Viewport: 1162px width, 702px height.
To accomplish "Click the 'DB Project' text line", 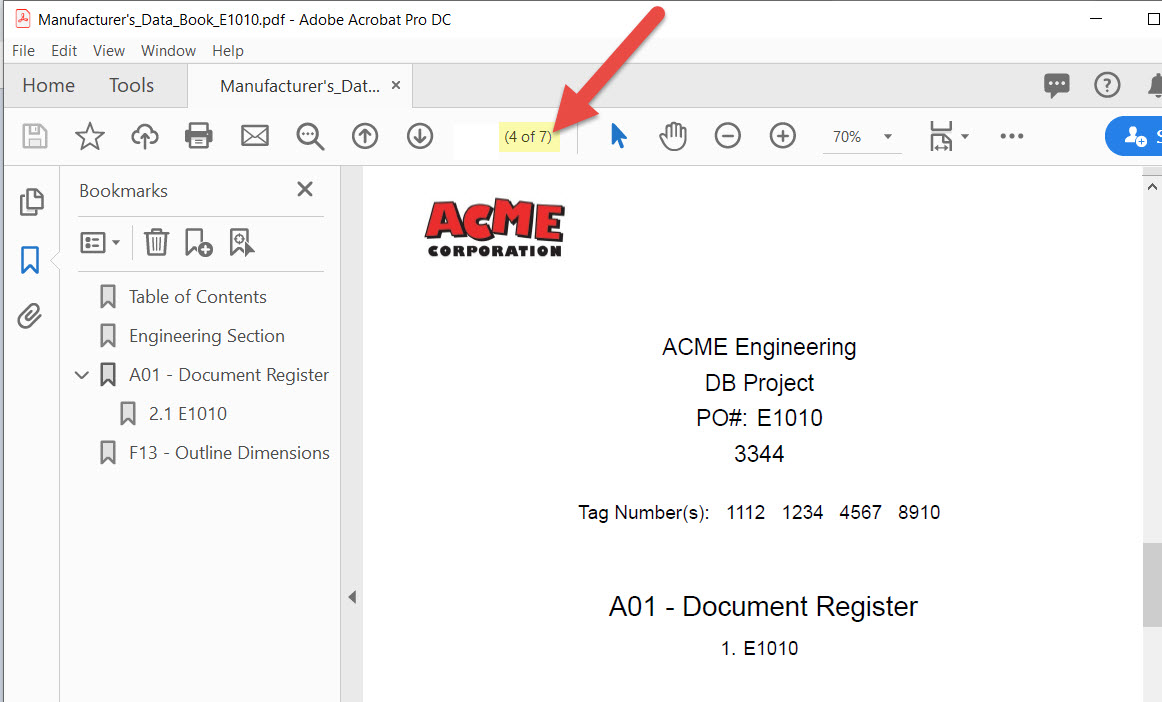I will (760, 383).
